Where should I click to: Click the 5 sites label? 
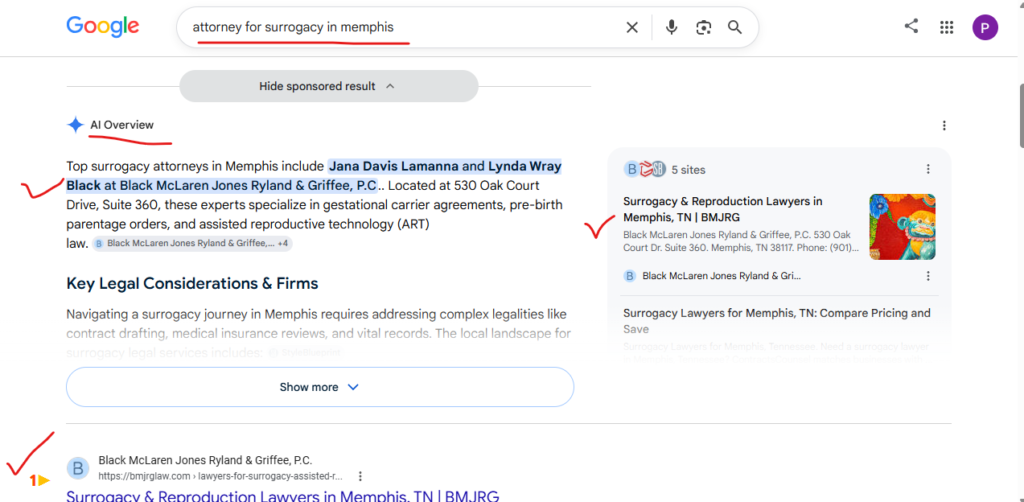[688, 170]
